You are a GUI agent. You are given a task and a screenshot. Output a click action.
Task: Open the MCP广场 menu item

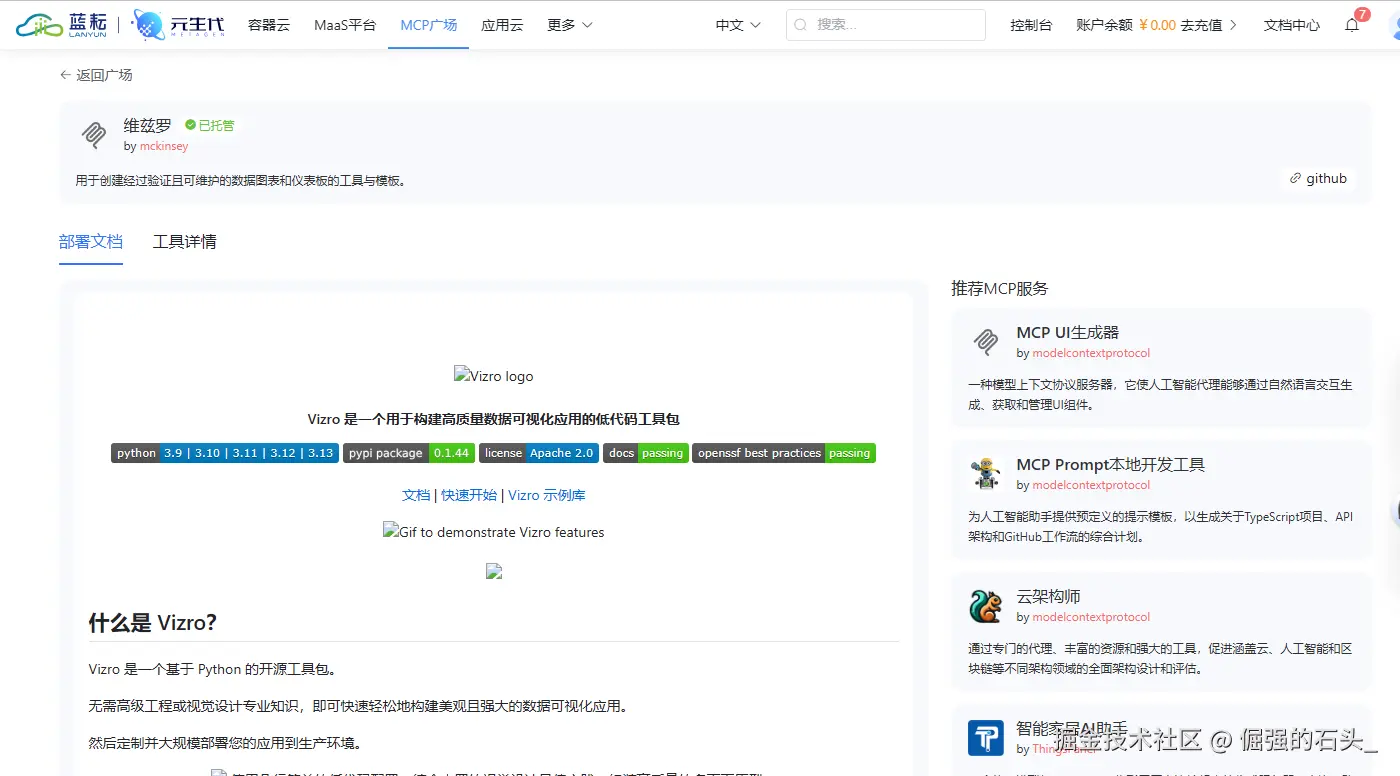pyautogui.click(x=428, y=25)
